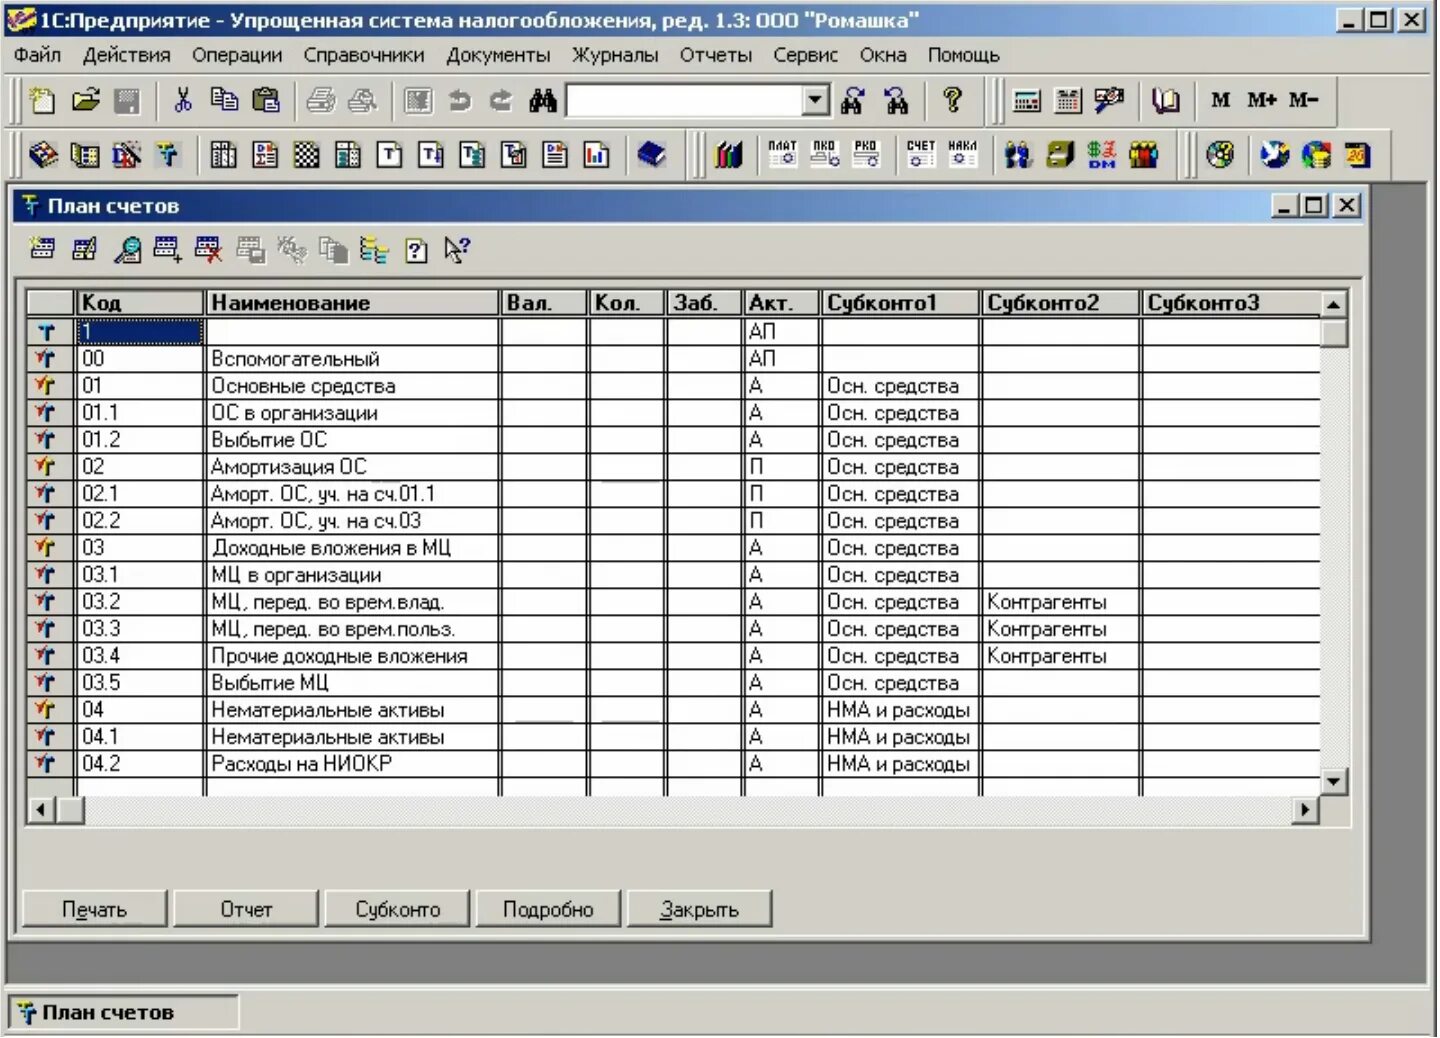Image resolution: width=1440 pixels, height=1038 pixels.
Task: Click the hierarchy tree icon in План счетов toolbar
Action: coord(374,249)
